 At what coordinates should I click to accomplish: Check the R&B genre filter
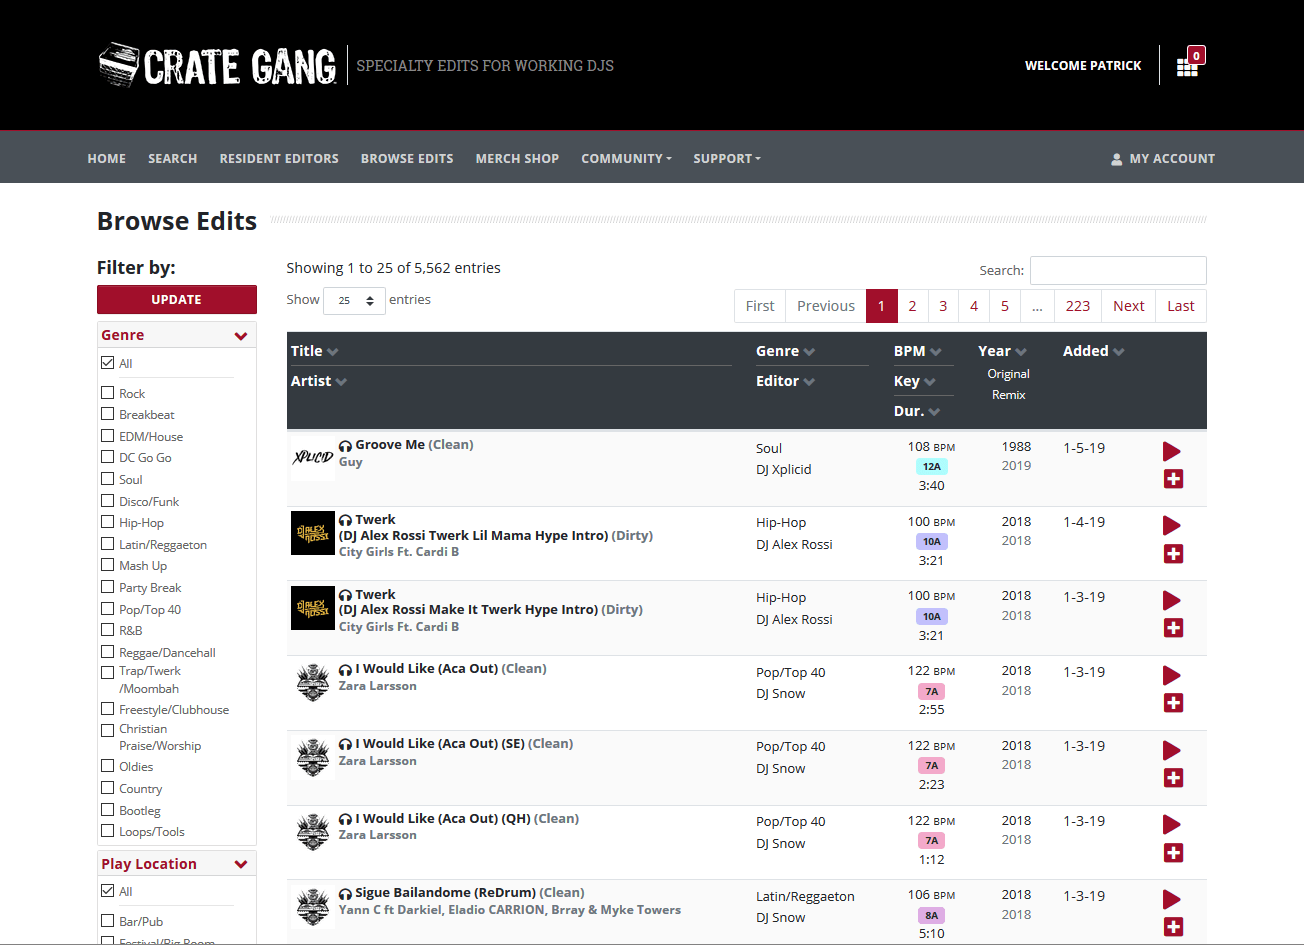(x=107, y=630)
